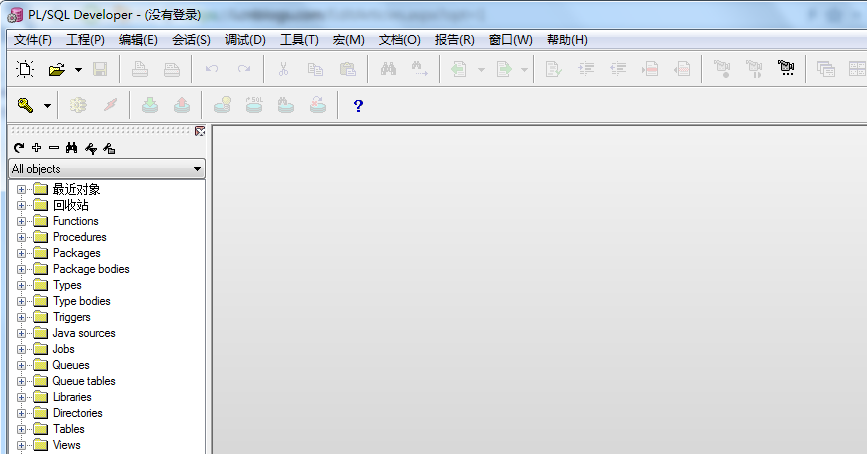
Task: Click the Save floppy disk icon
Action: [x=100, y=69]
